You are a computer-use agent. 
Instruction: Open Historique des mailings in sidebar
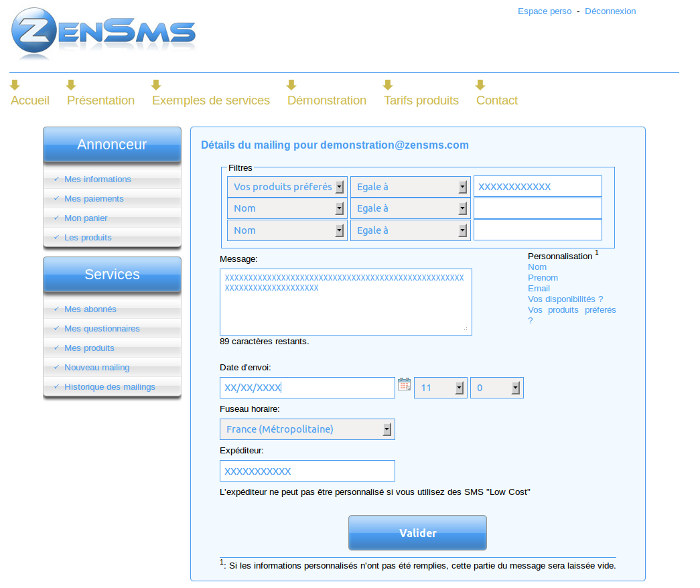click(109, 387)
